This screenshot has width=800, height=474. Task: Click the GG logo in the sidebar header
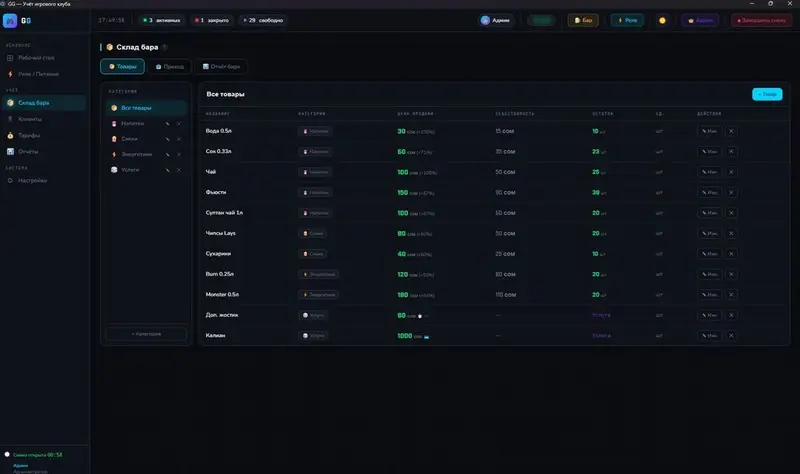pyautogui.click(x=17, y=20)
